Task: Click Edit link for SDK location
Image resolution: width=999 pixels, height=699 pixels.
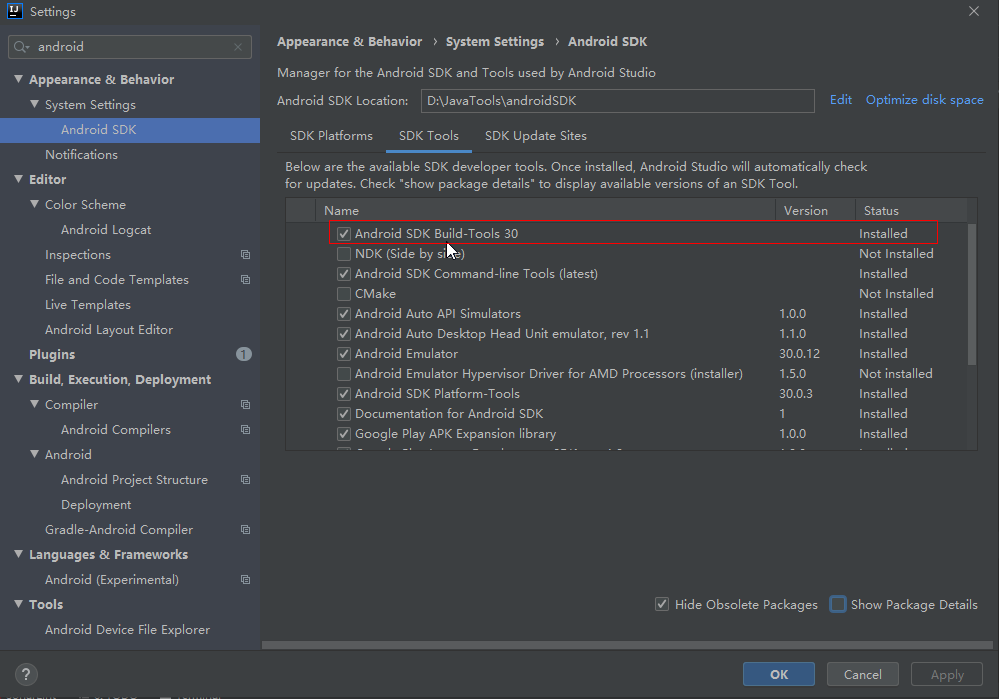Action: [x=841, y=100]
